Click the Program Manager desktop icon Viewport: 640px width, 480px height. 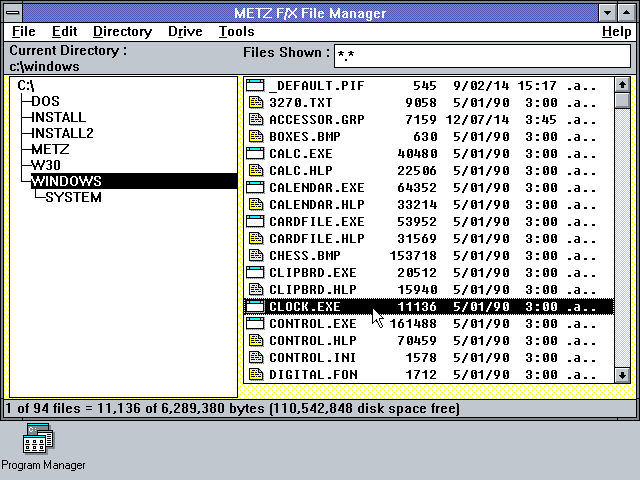tap(38, 439)
